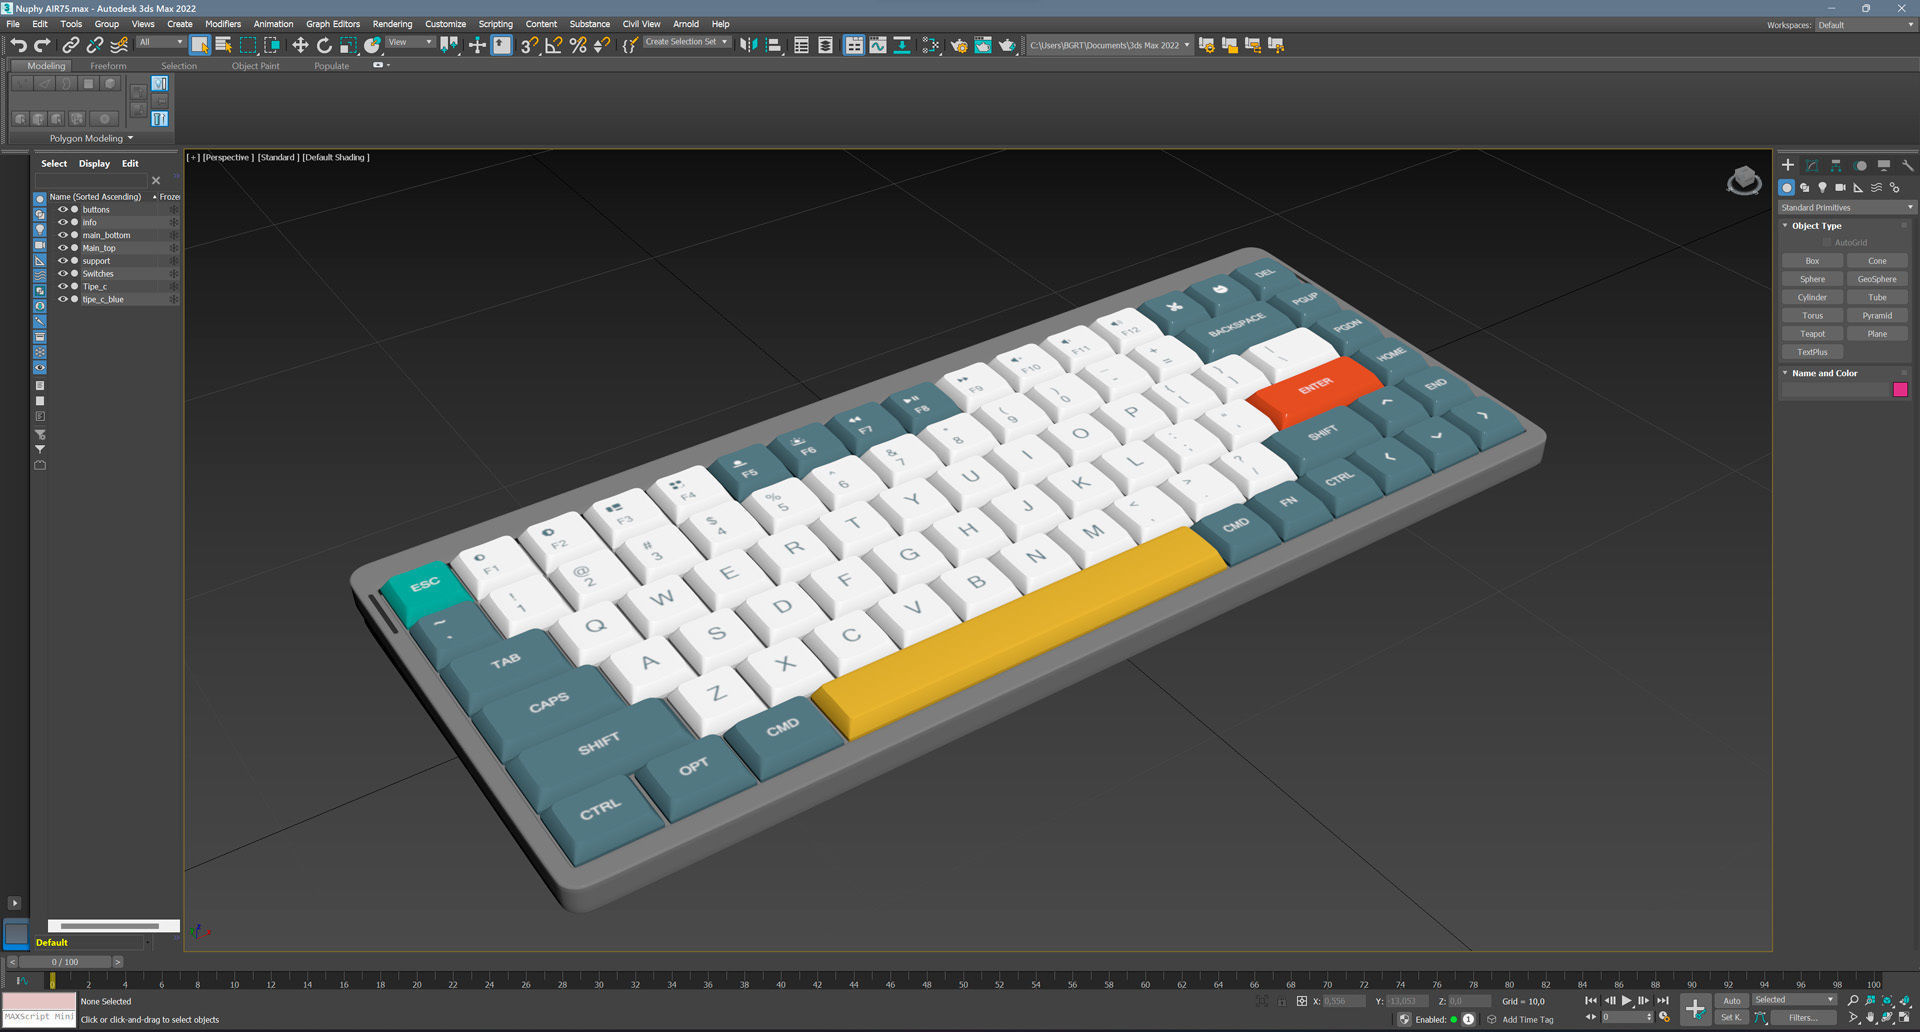Switch to the Object Paint ribbon tab
The image size is (1920, 1032).
tap(256, 66)
